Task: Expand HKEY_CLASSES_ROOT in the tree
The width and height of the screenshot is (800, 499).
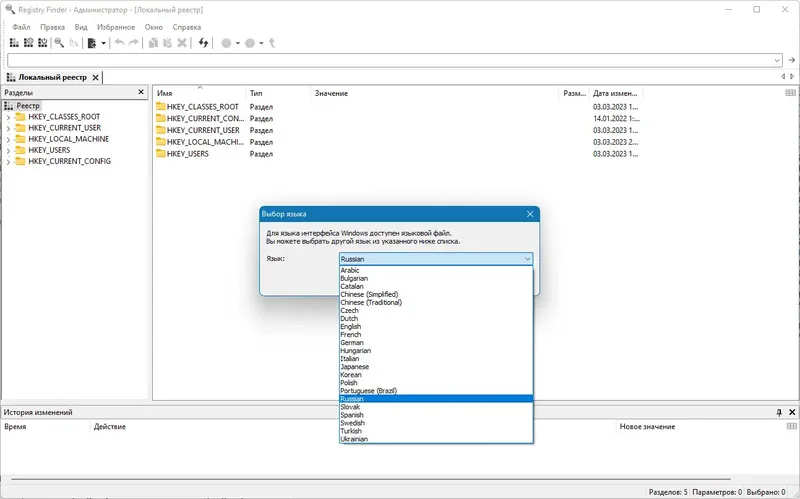Action: [8, 117]
